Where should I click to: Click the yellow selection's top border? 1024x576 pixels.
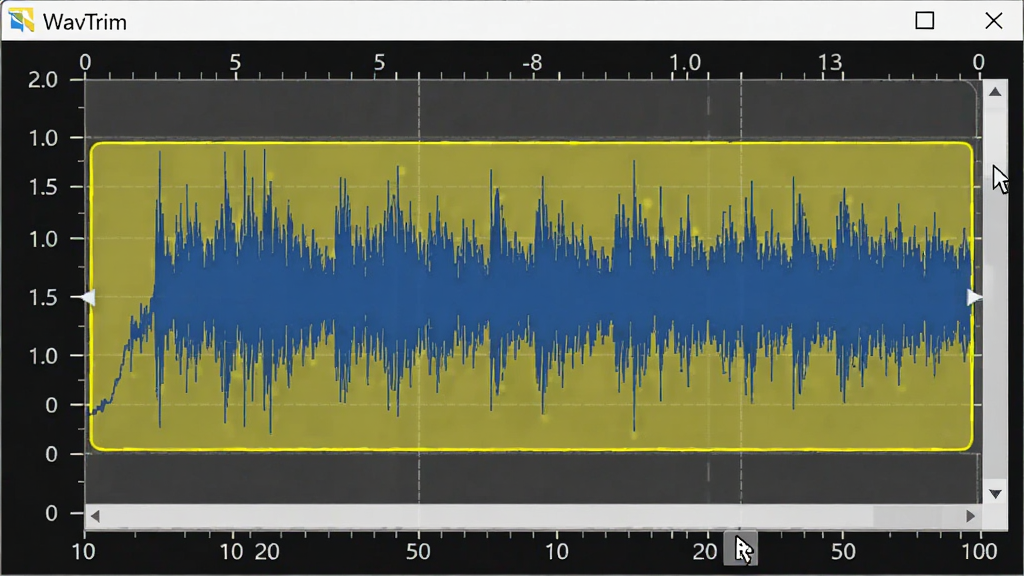click(x=532, y=142)
